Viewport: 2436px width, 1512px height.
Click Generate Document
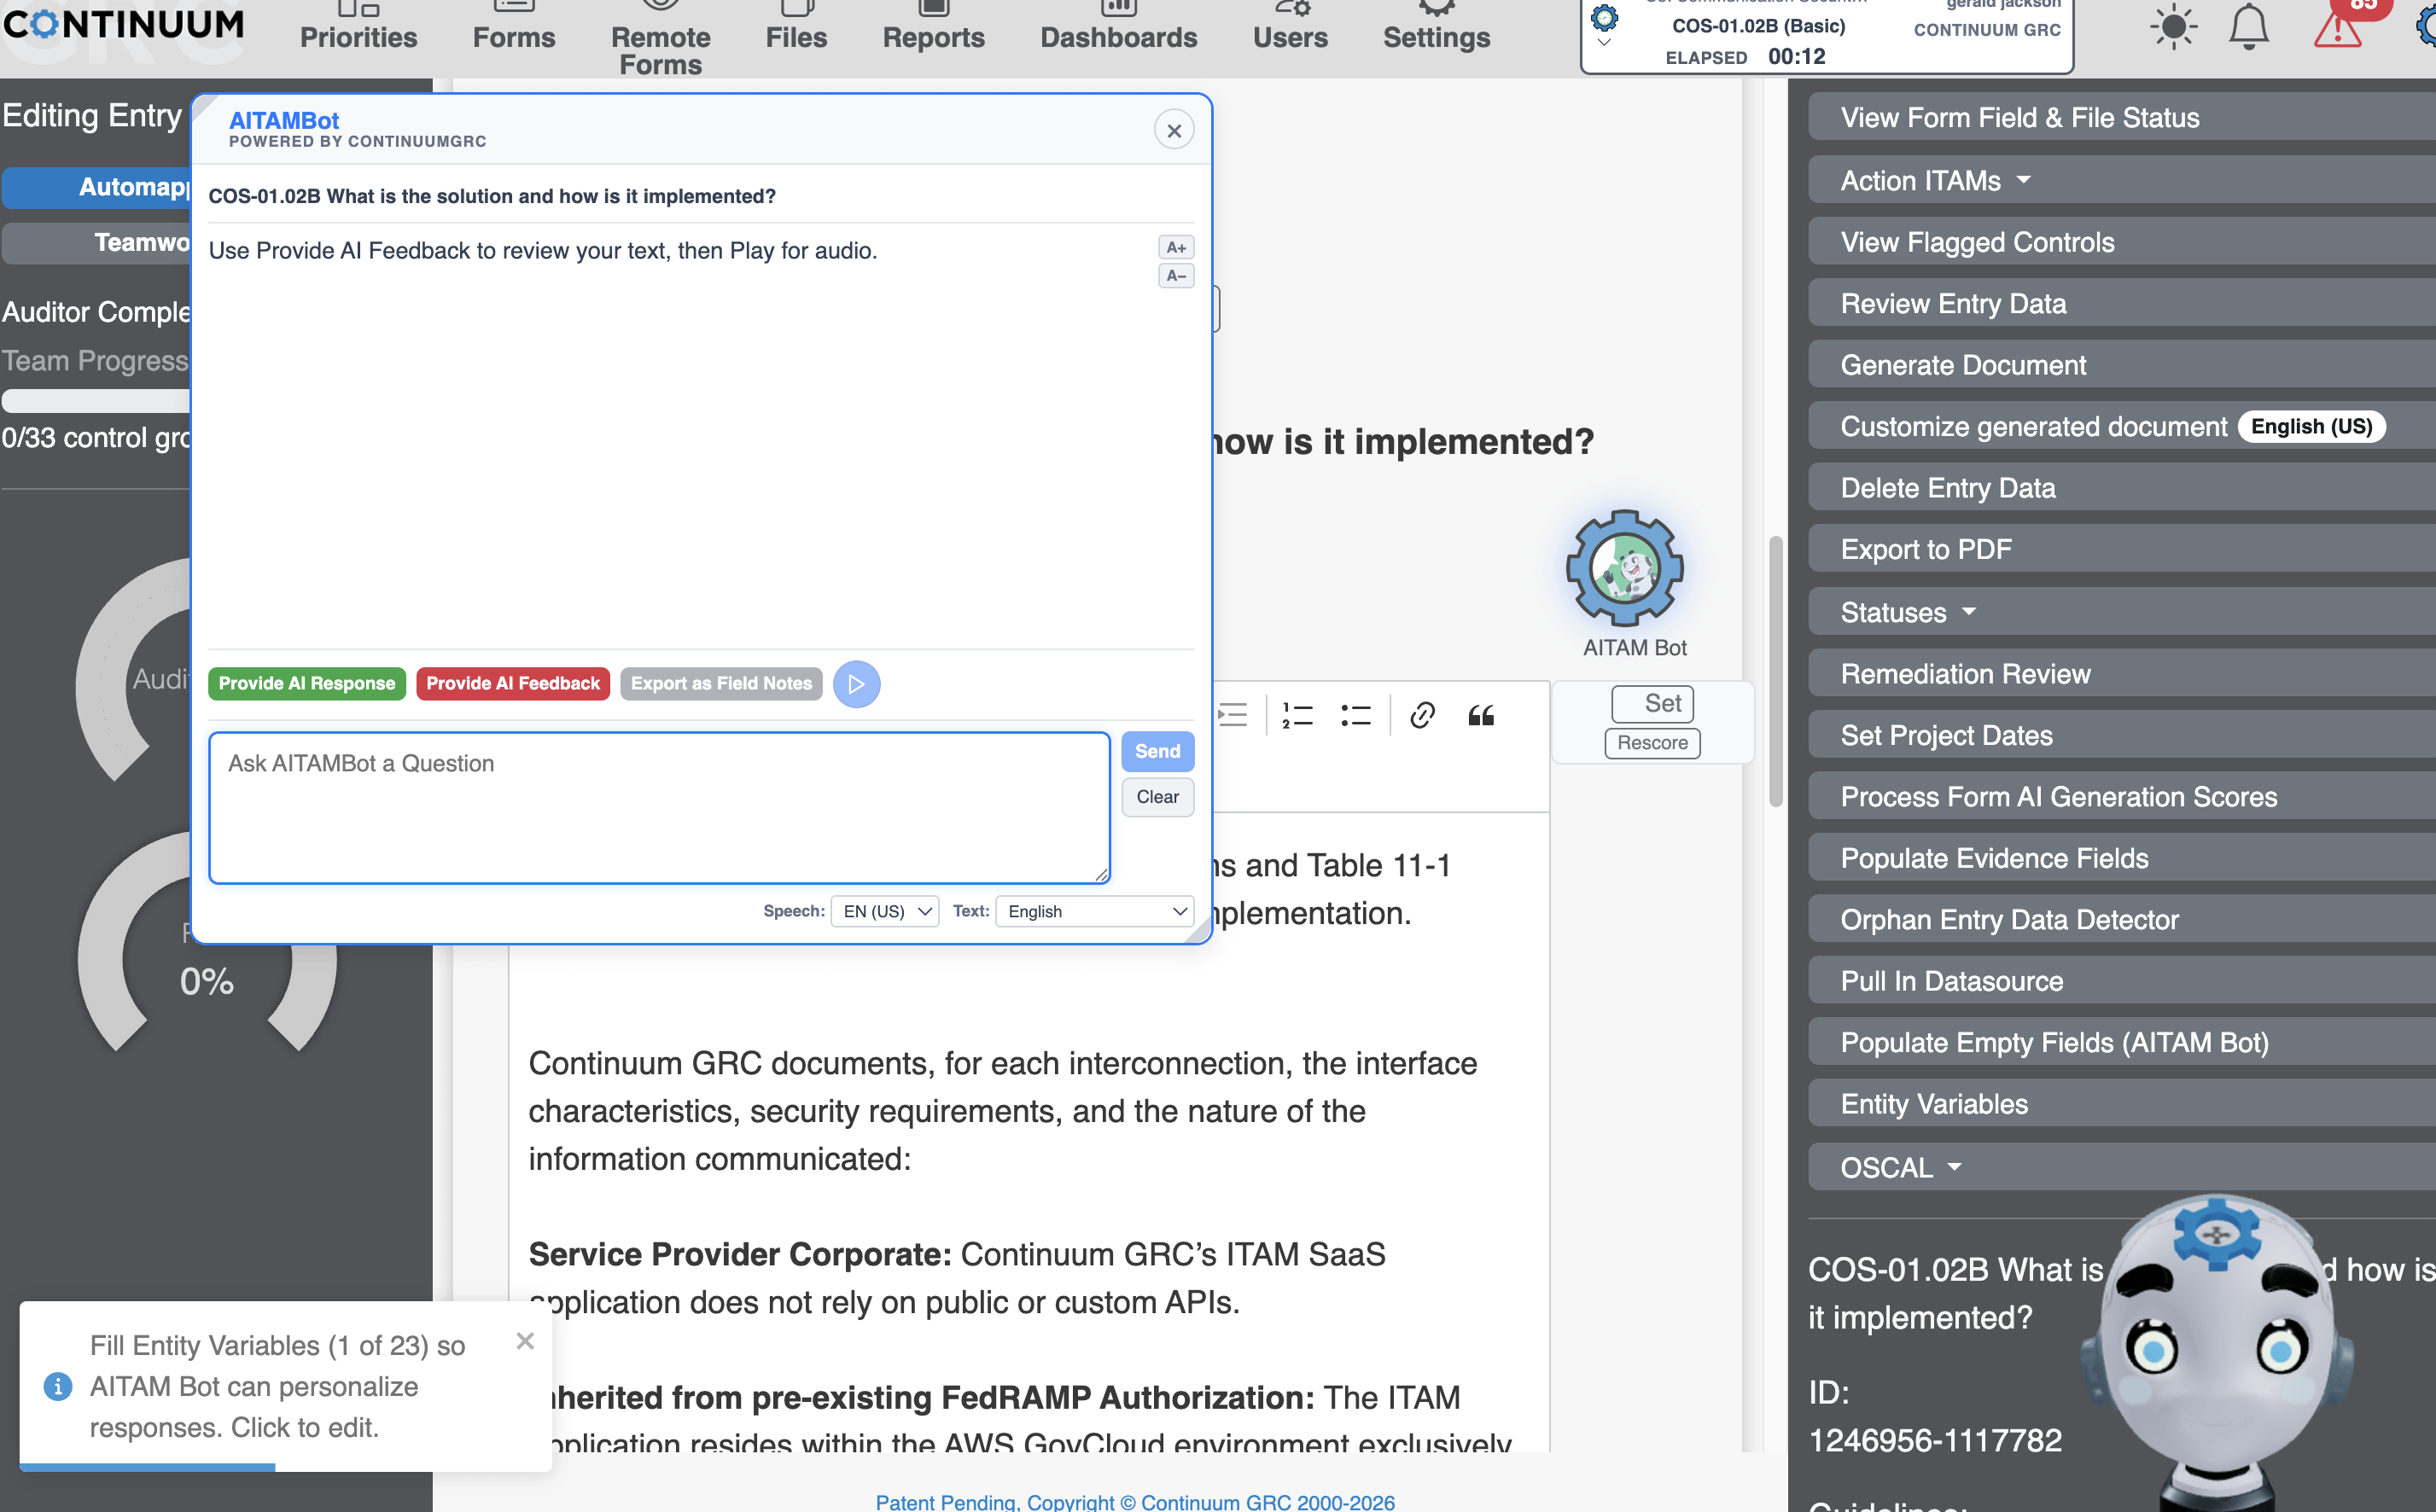coord(2120,365)
